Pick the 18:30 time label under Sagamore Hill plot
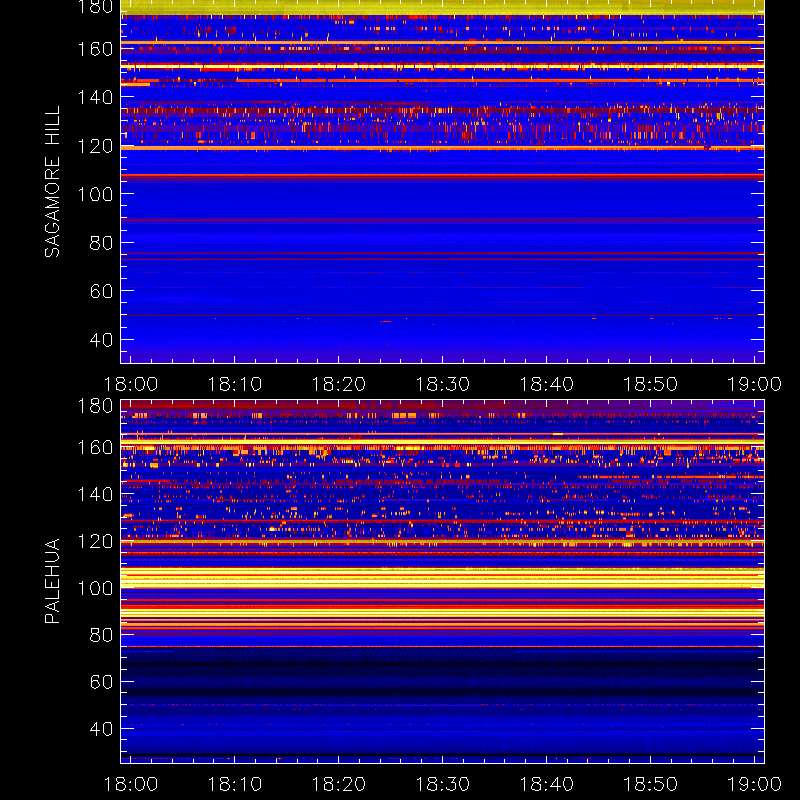The width and height of the screenshot is (800, 800). pyautogui.click(x=442, y=384)
